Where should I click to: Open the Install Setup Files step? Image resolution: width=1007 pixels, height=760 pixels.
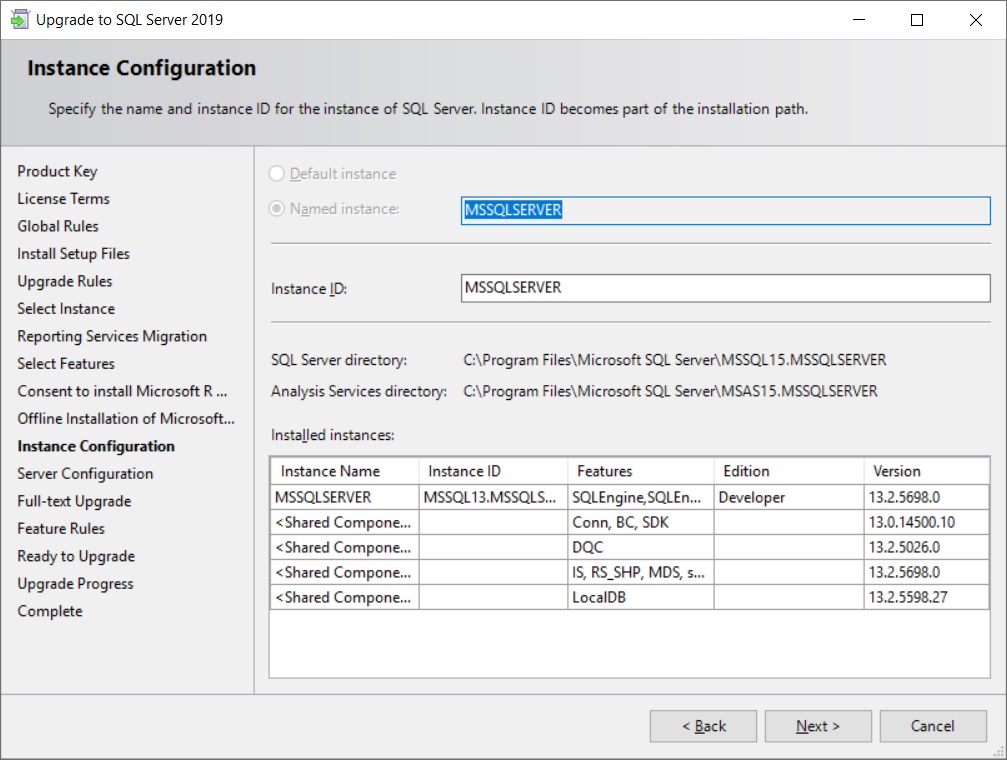click(x=73, y=254)
